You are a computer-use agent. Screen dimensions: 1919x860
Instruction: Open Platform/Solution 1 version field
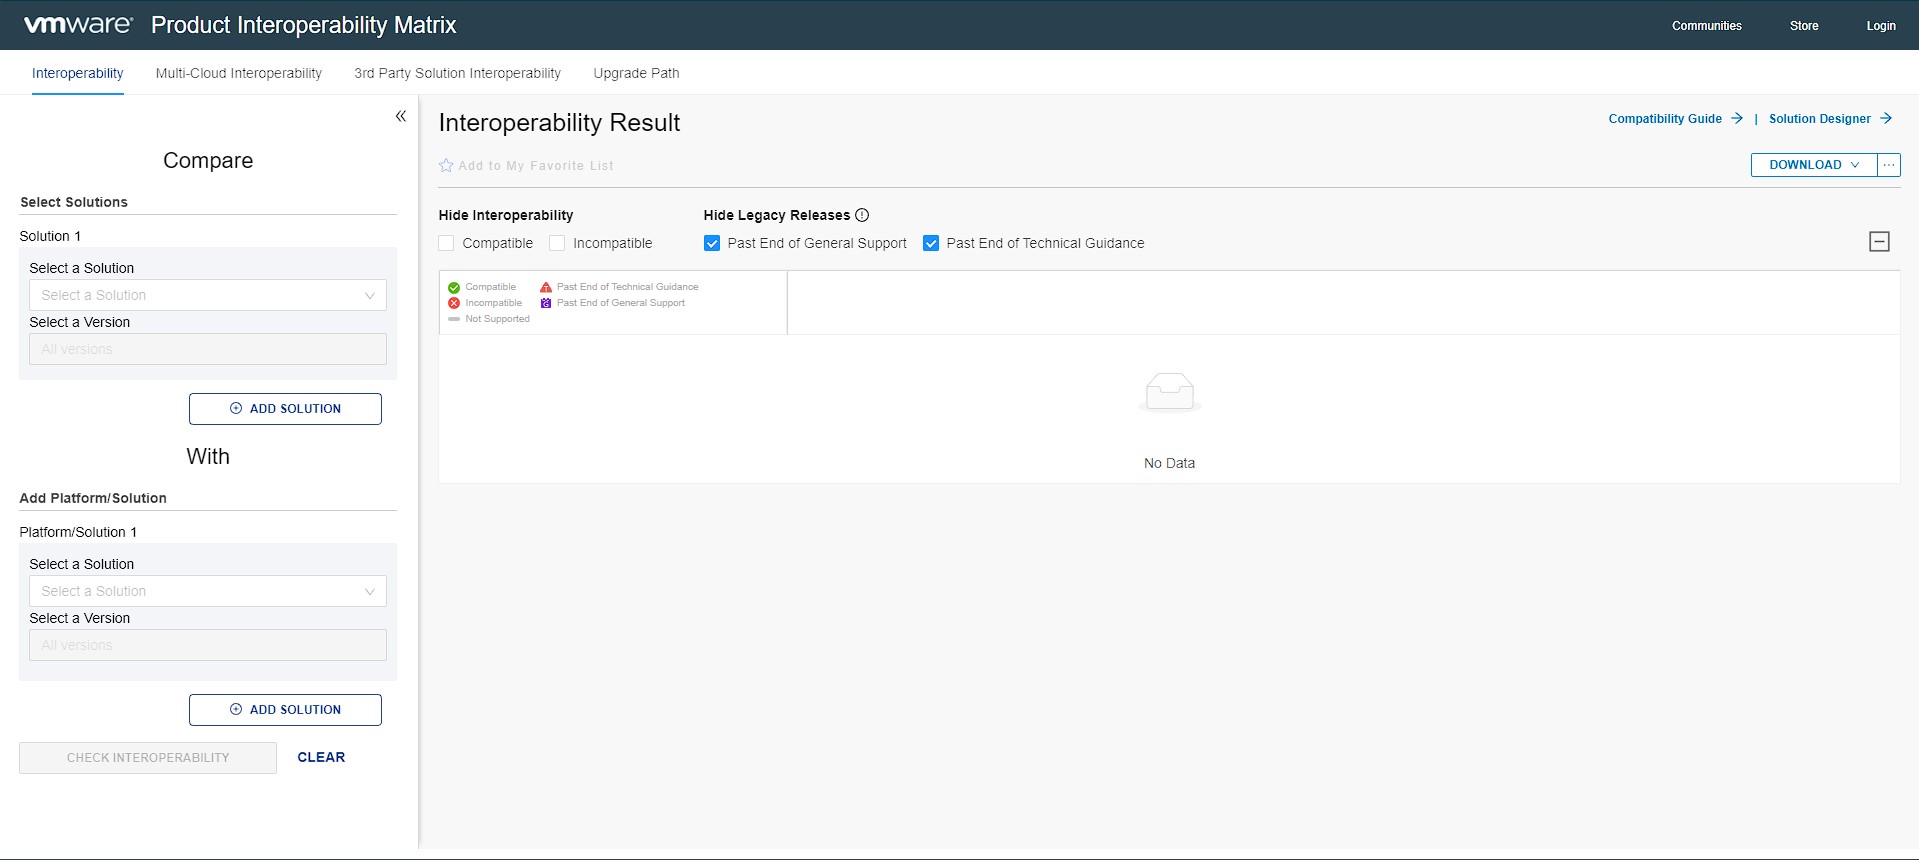tap(208, 645)
